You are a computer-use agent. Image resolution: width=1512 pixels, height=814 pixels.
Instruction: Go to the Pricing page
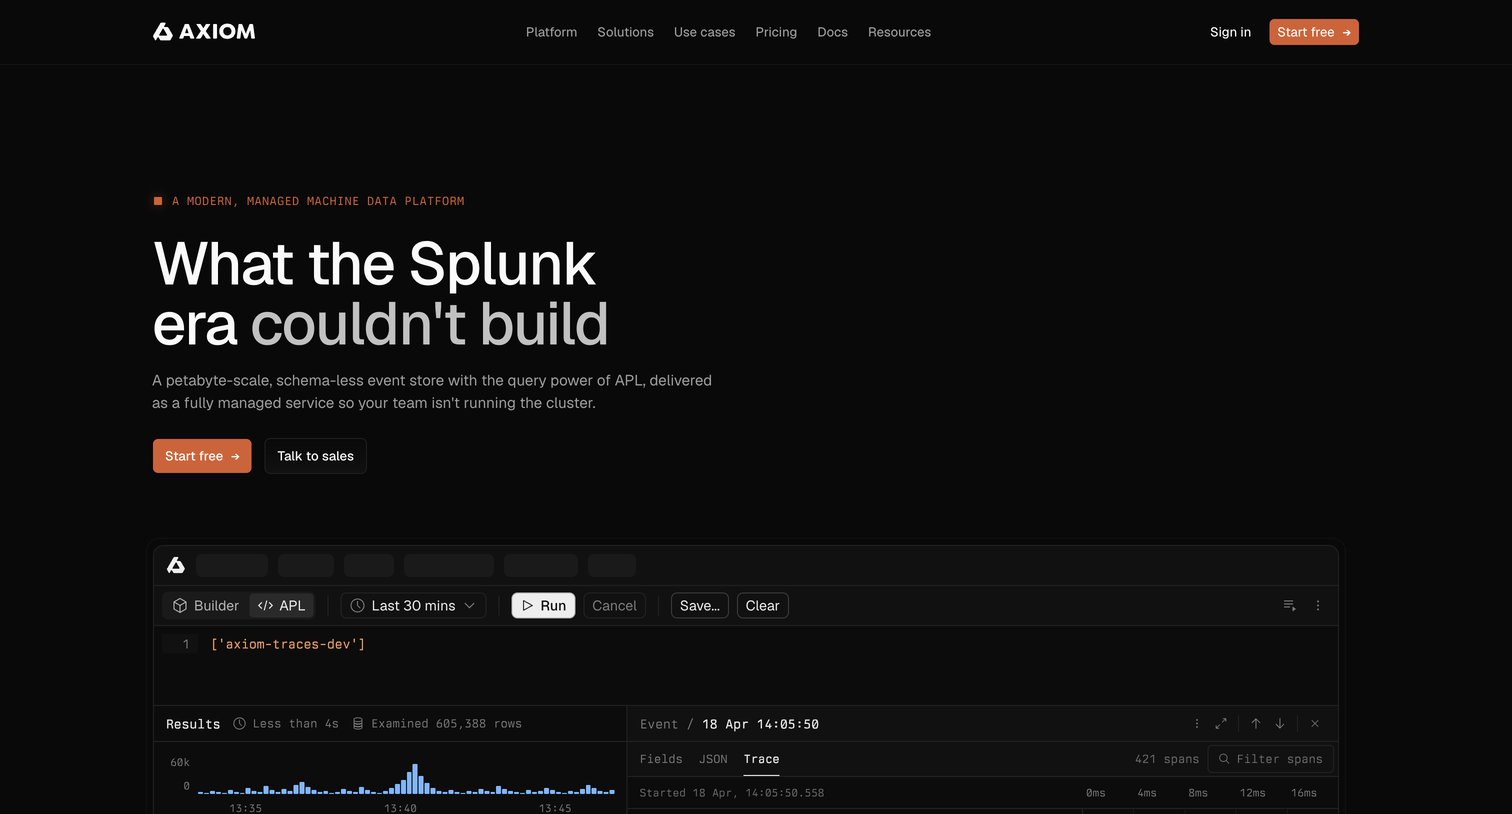(x=776, y=32)
